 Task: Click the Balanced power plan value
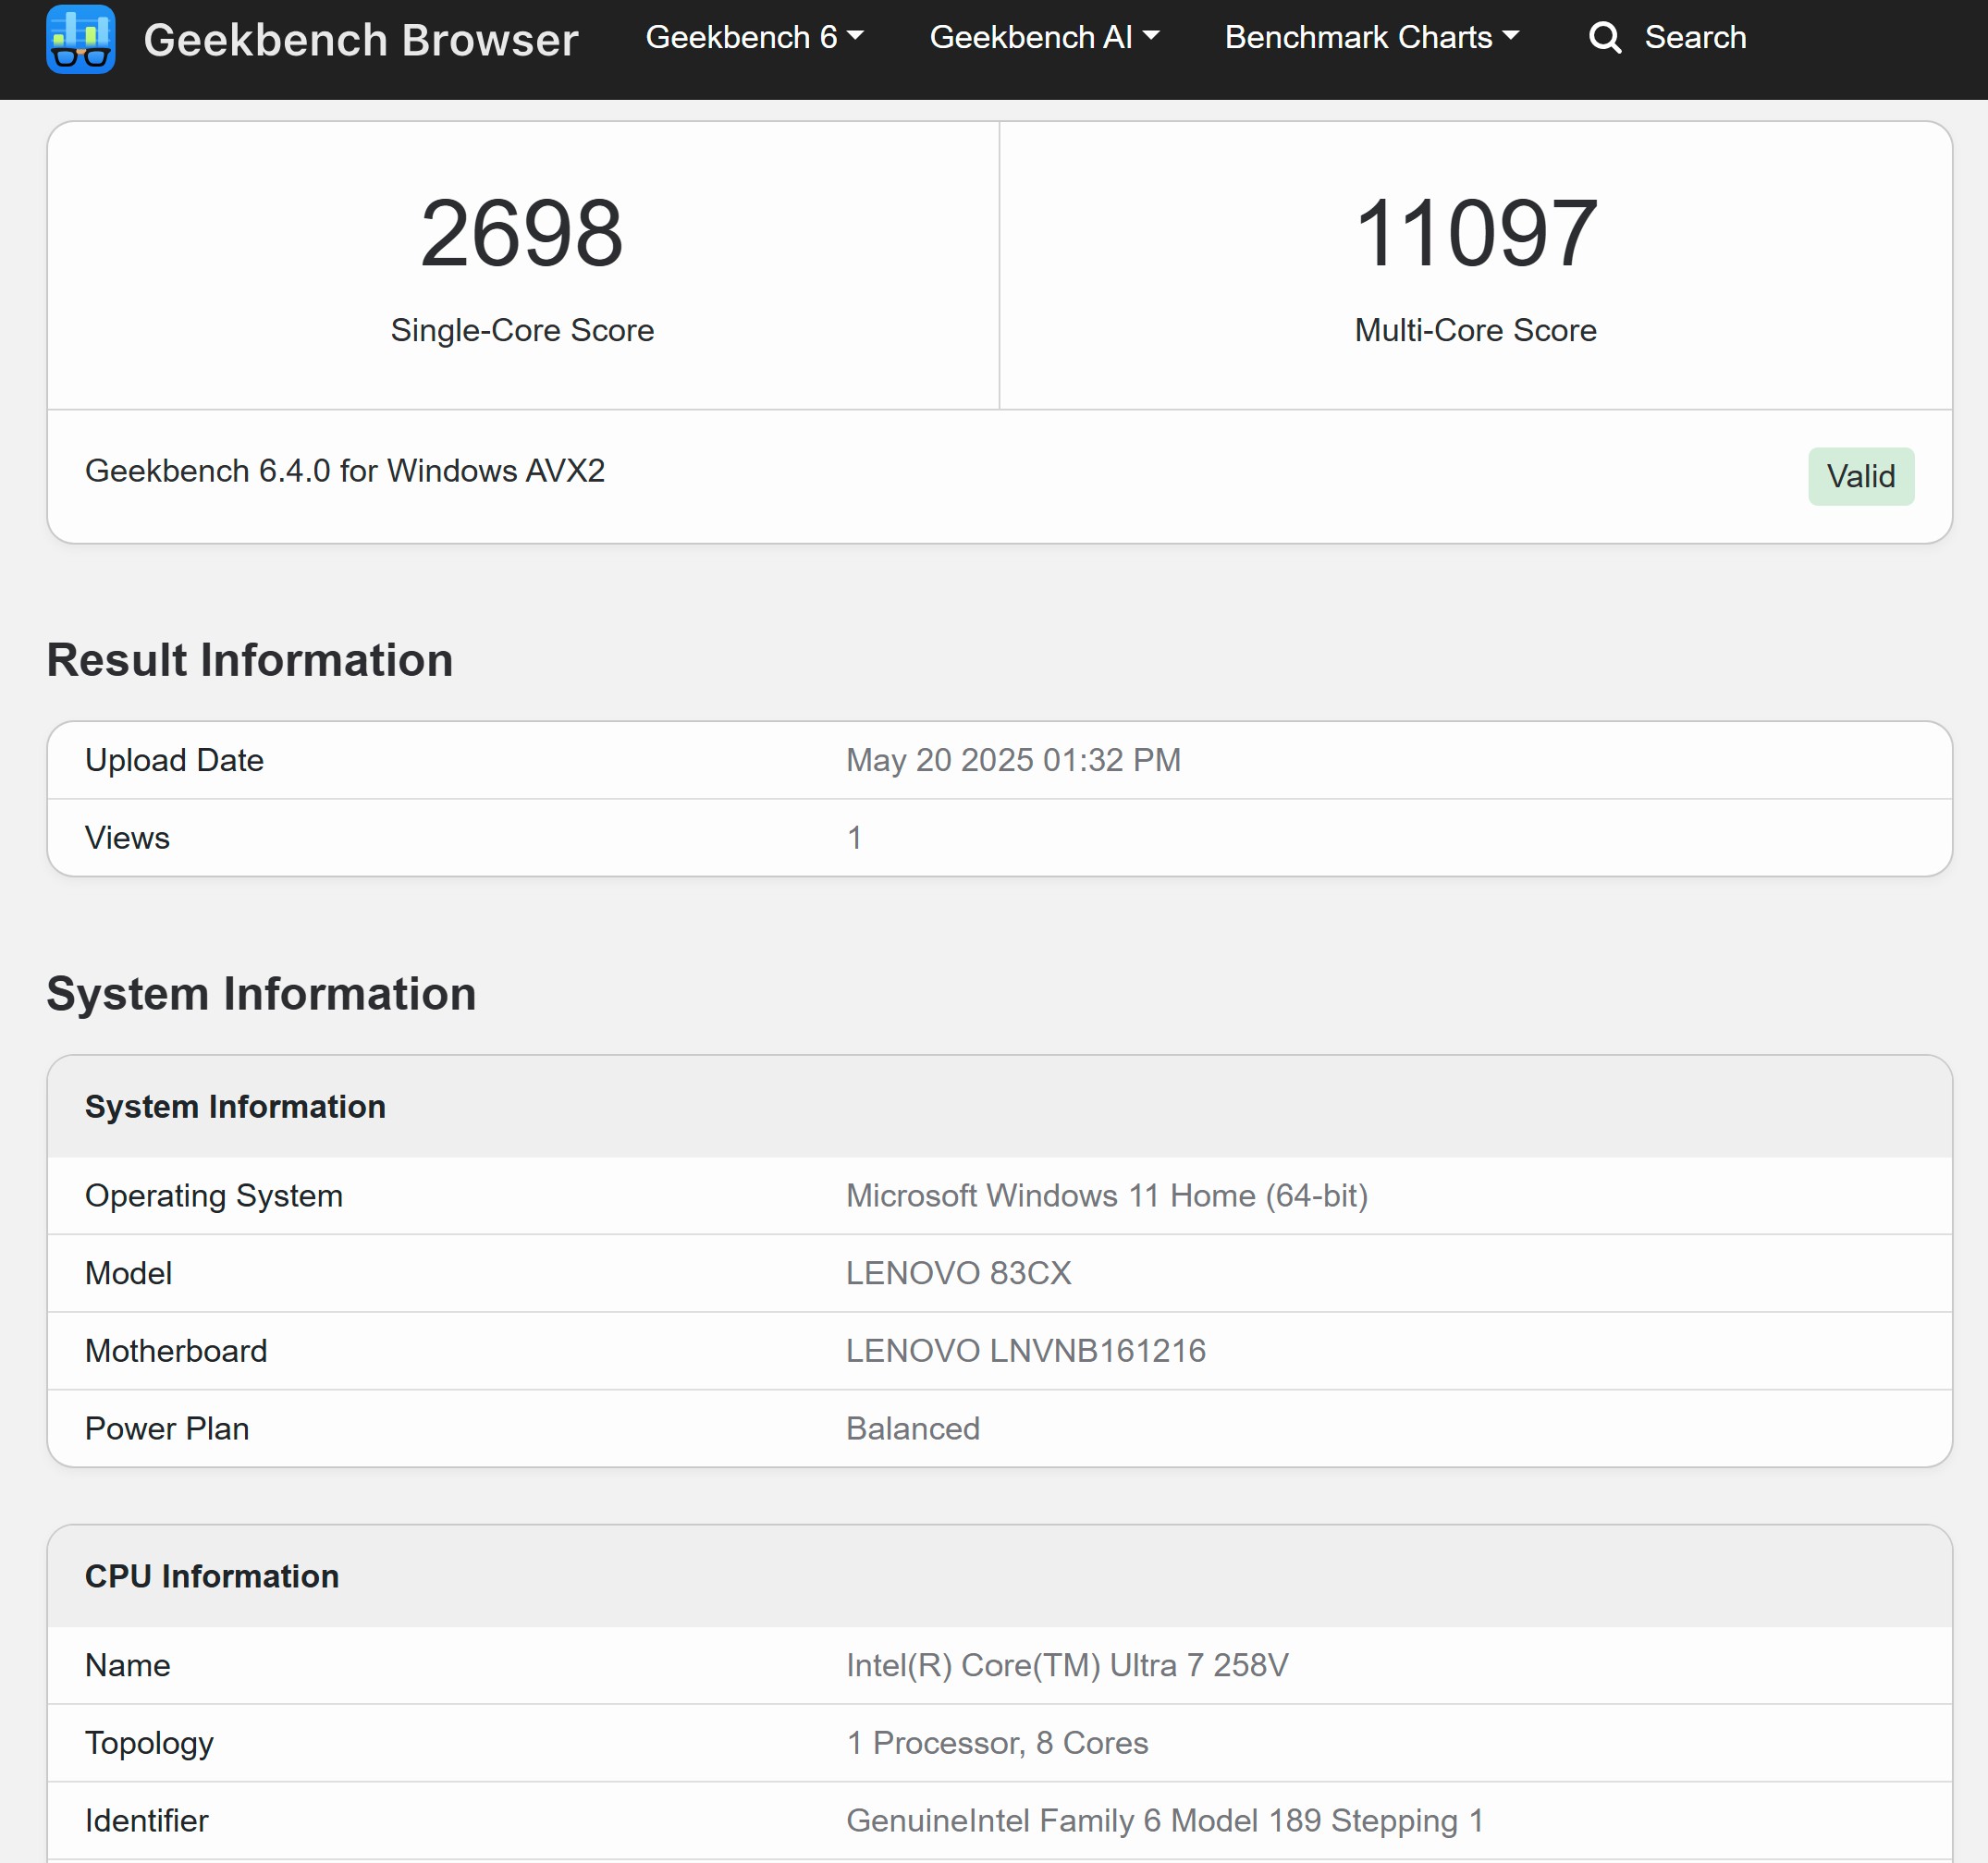(x=912, y=1428)
